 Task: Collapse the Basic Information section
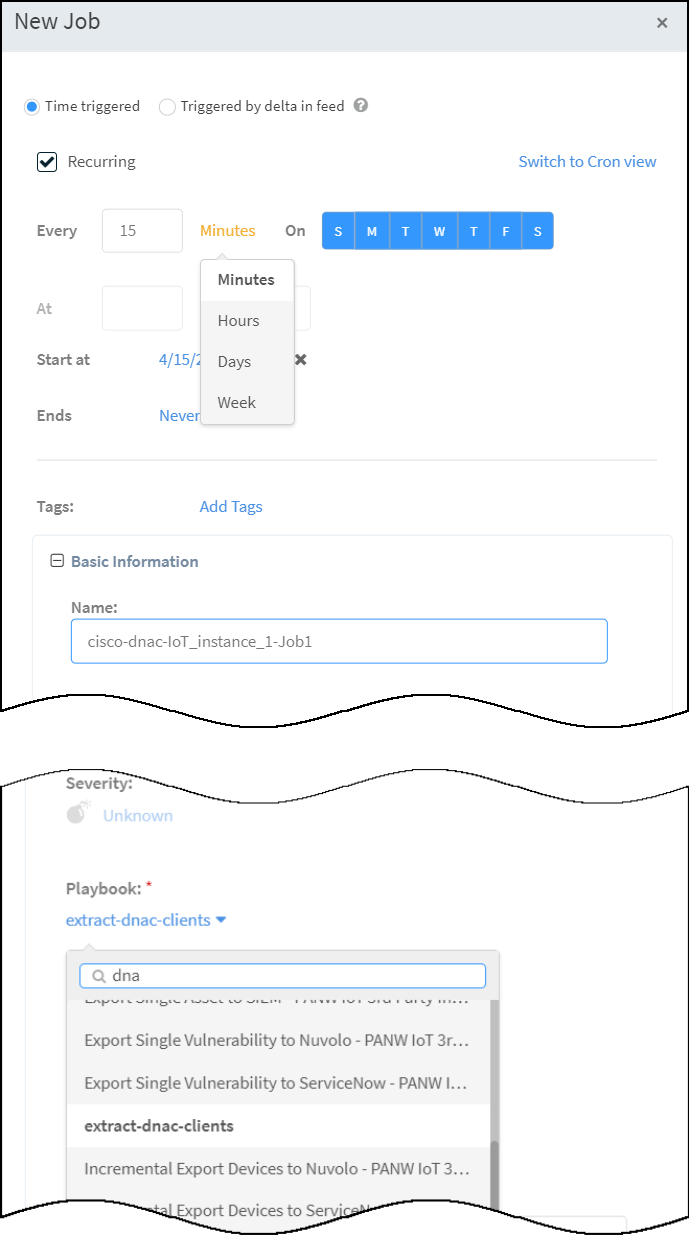pos(57,561)
